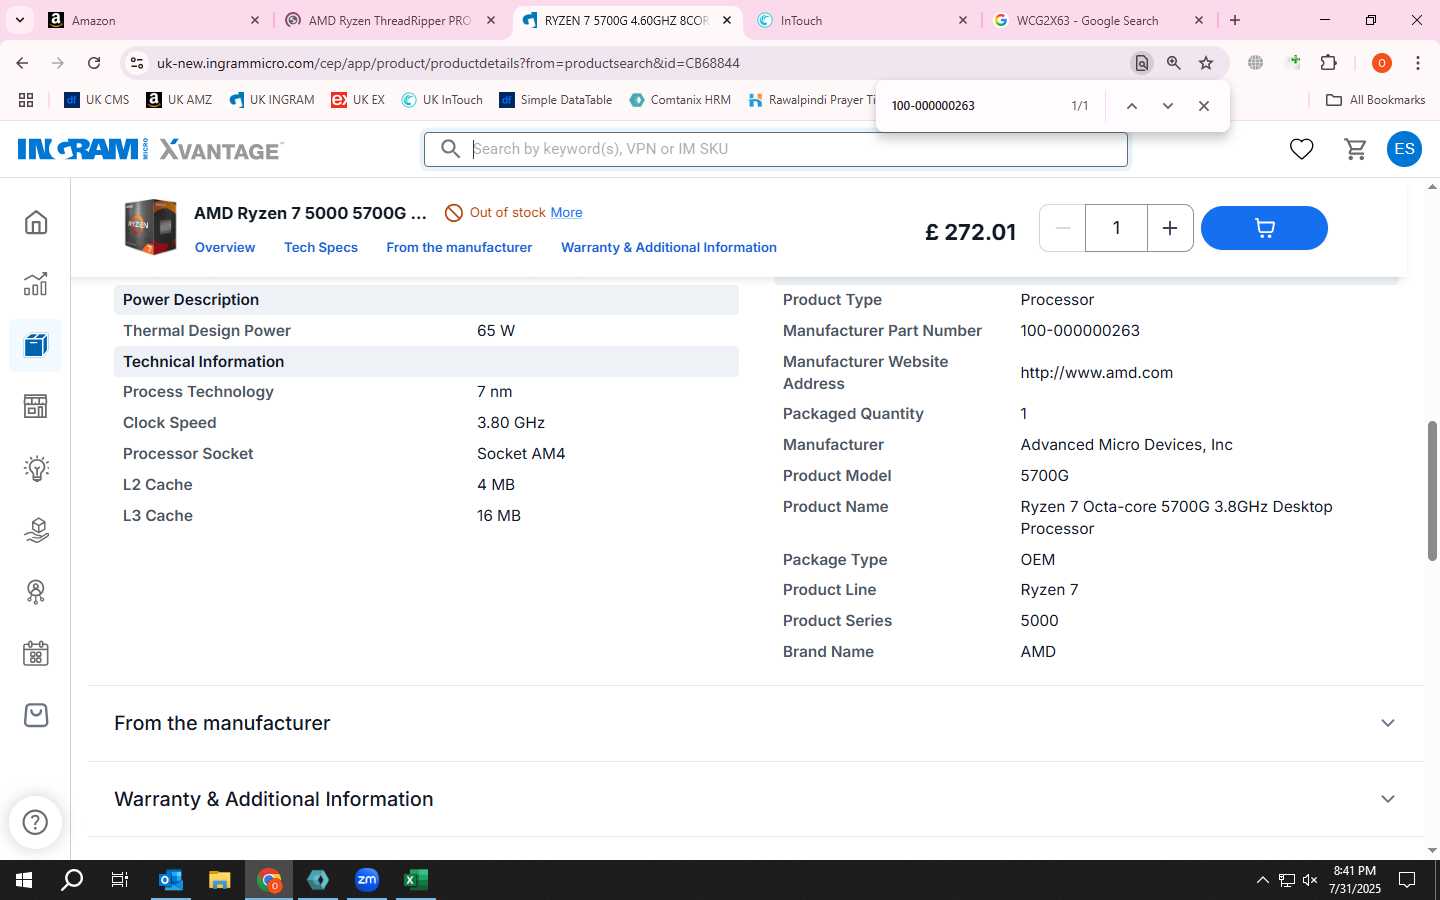Screen dimensions: 1440x900
Task: Open Outlook from the taskbar
Action: (x=171, y=880)
